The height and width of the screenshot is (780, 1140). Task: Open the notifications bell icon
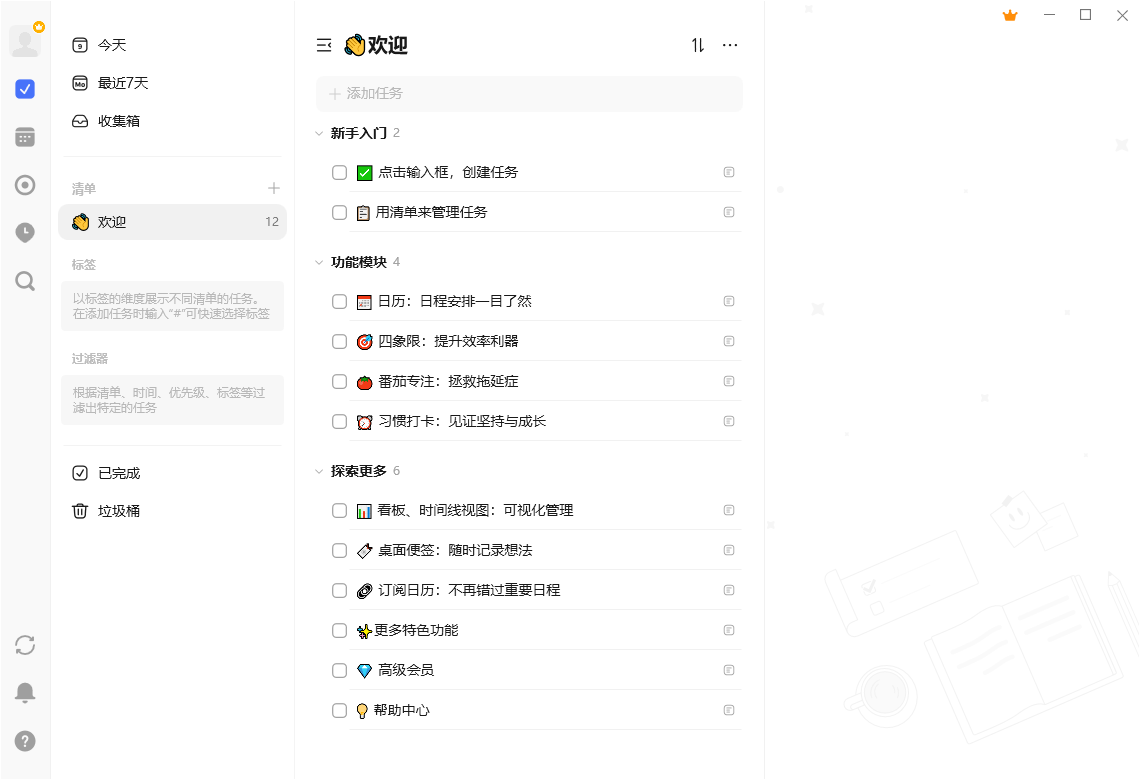pyautogui.click(x=25, y=693)
